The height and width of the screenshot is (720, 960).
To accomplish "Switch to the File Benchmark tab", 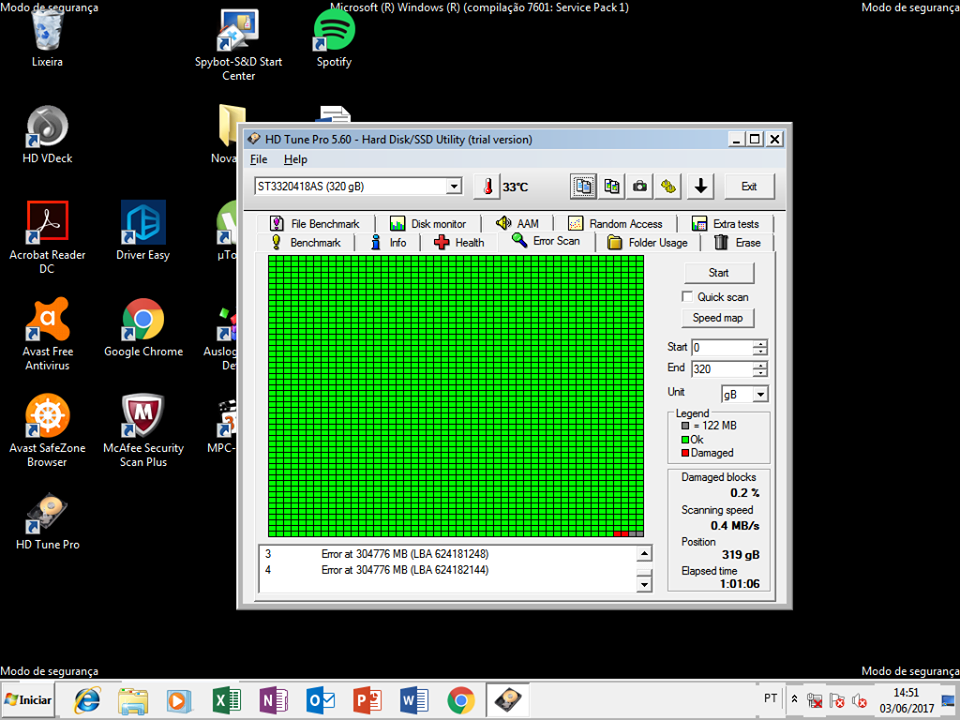I will pos(315,223).
